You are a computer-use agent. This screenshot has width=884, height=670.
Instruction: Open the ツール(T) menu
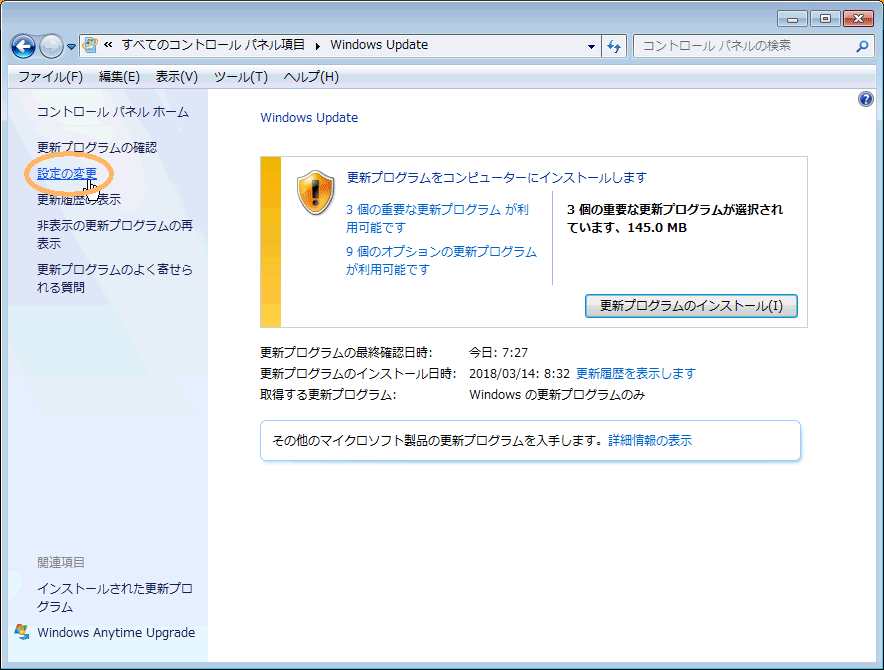[x=241, y=77]
